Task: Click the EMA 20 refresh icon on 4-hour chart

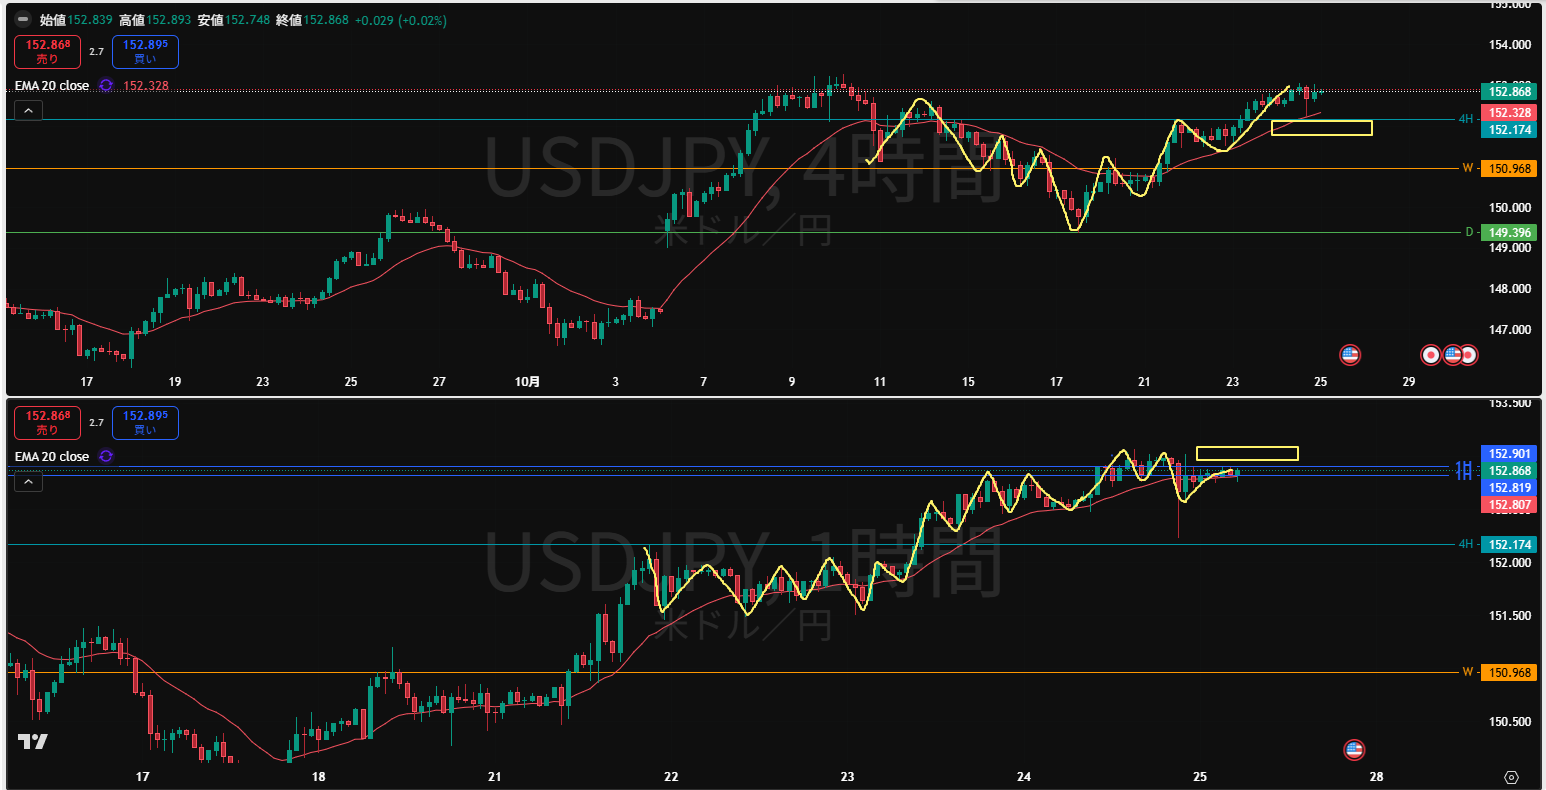Action: [x=106, y=86]
